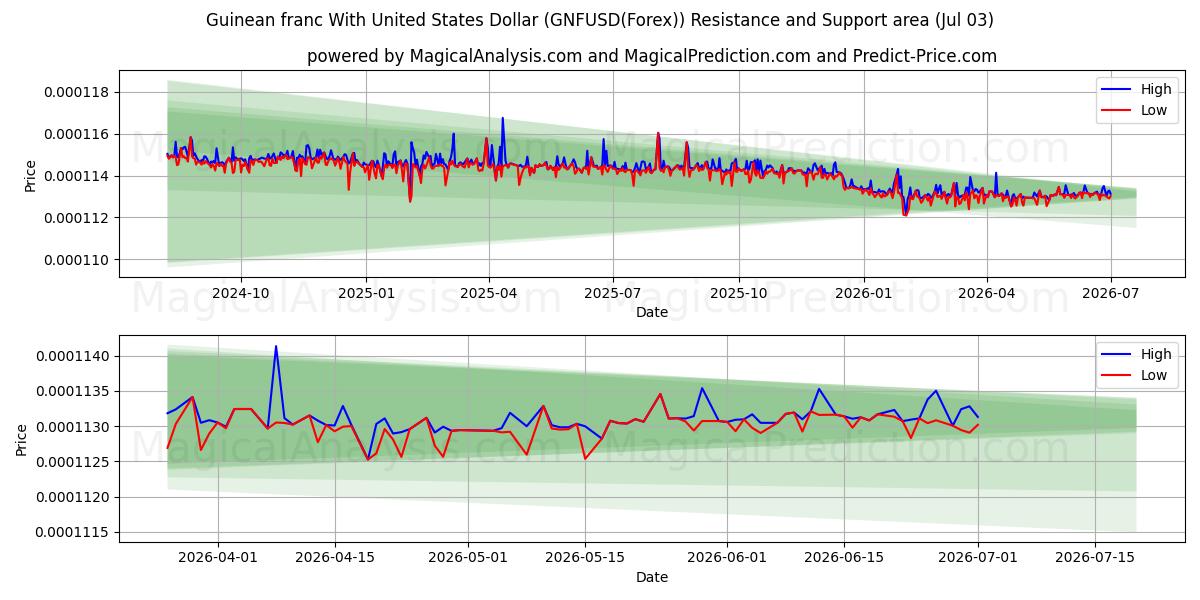Screen dimensions: 1200x600
Task: Click the 2026-07-15 x-axis tick label
Action: point(1096,559)
